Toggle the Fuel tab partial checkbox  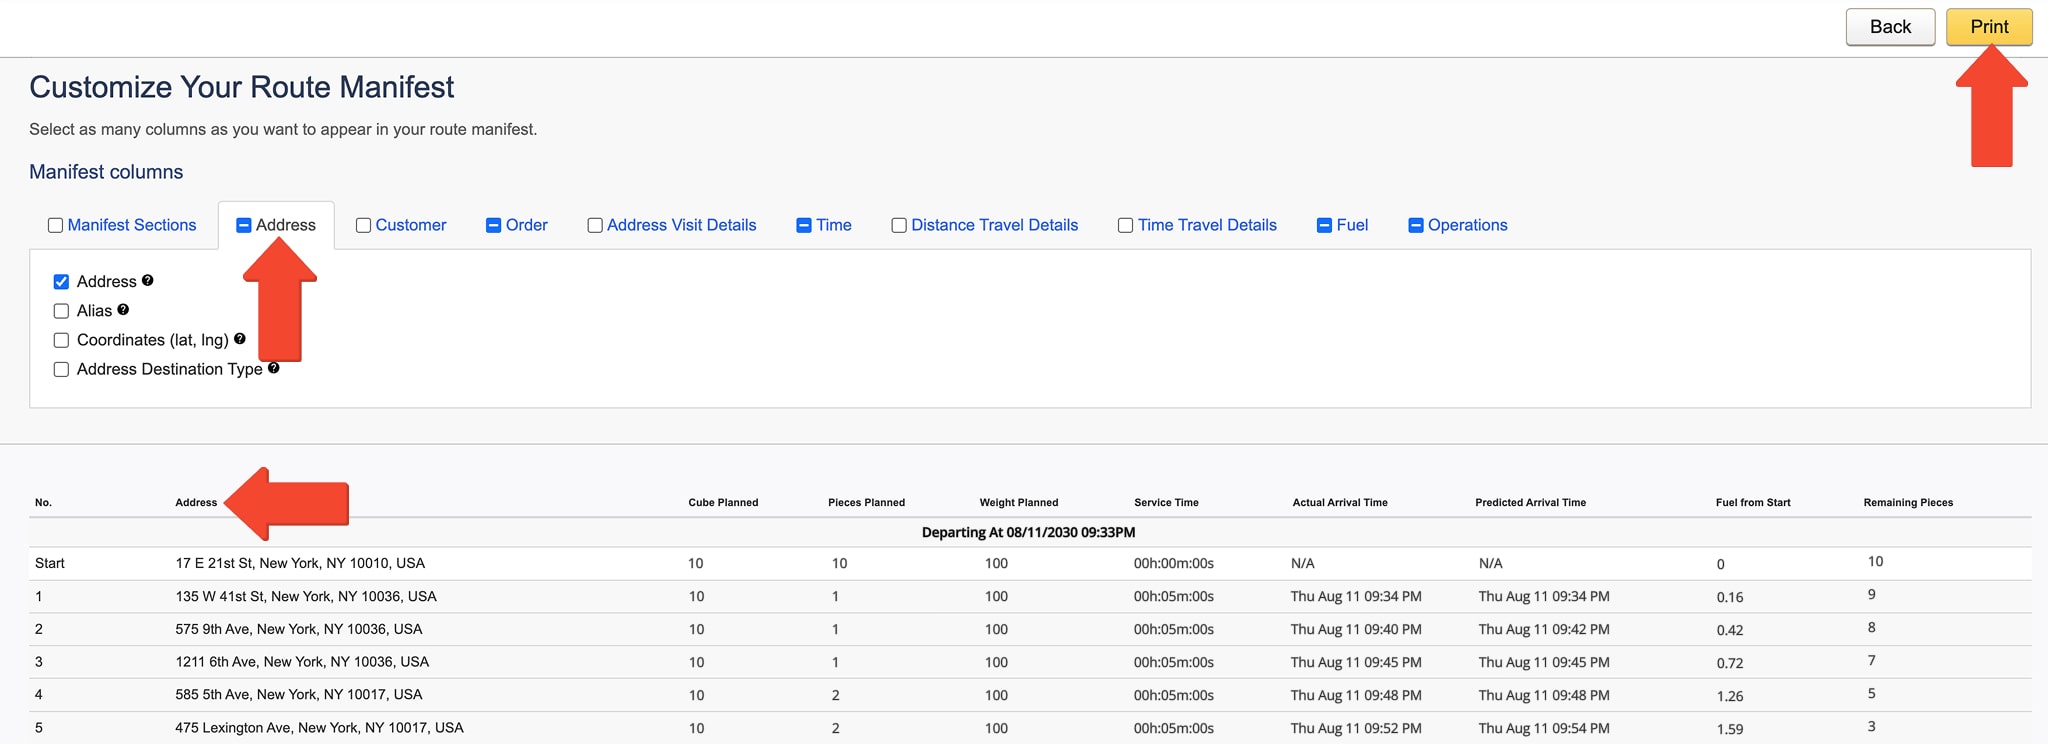coord(1324,225)
